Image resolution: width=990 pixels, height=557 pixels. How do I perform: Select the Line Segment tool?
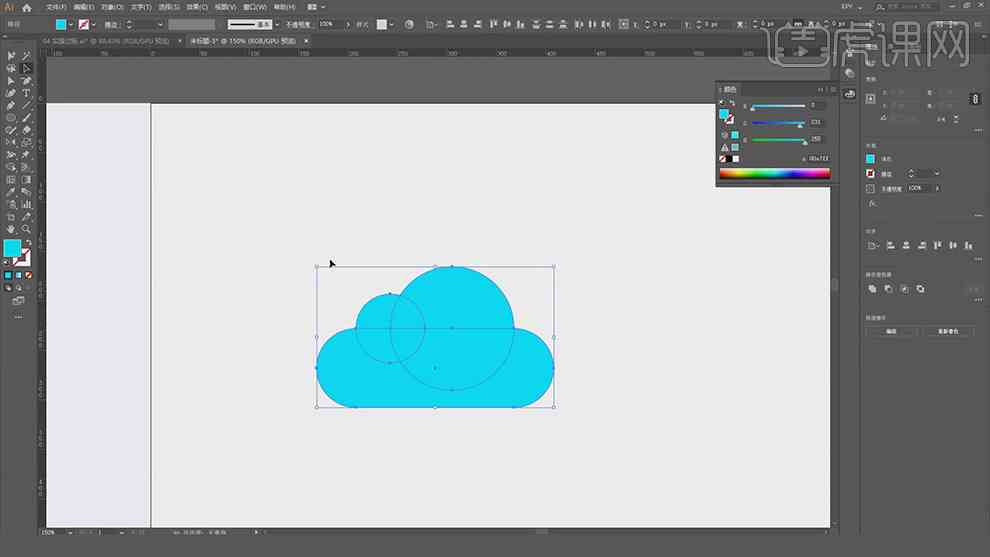tap(27, 105)
